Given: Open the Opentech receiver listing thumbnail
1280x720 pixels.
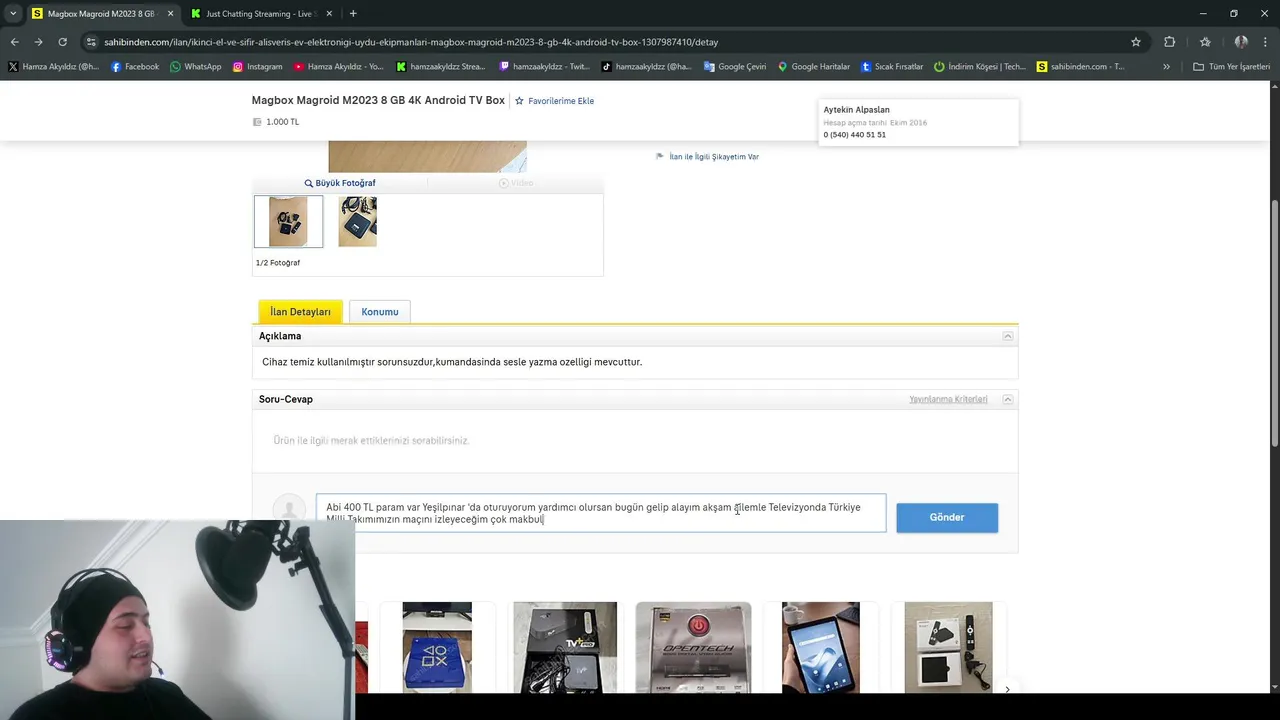Looking at the screenshot, I should tap(693, 647).
